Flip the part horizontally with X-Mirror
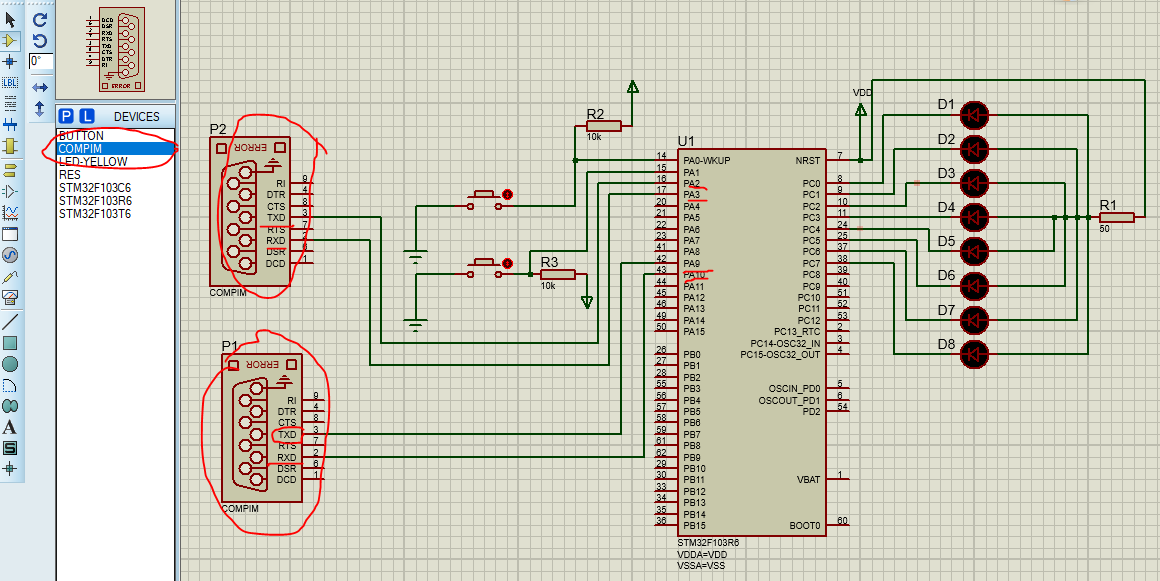 pyautogui.click(x=41, y=88)
